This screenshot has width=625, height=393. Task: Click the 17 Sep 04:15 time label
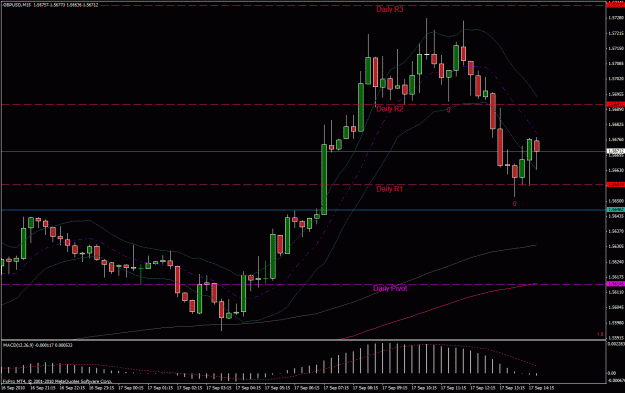point(248,387)
